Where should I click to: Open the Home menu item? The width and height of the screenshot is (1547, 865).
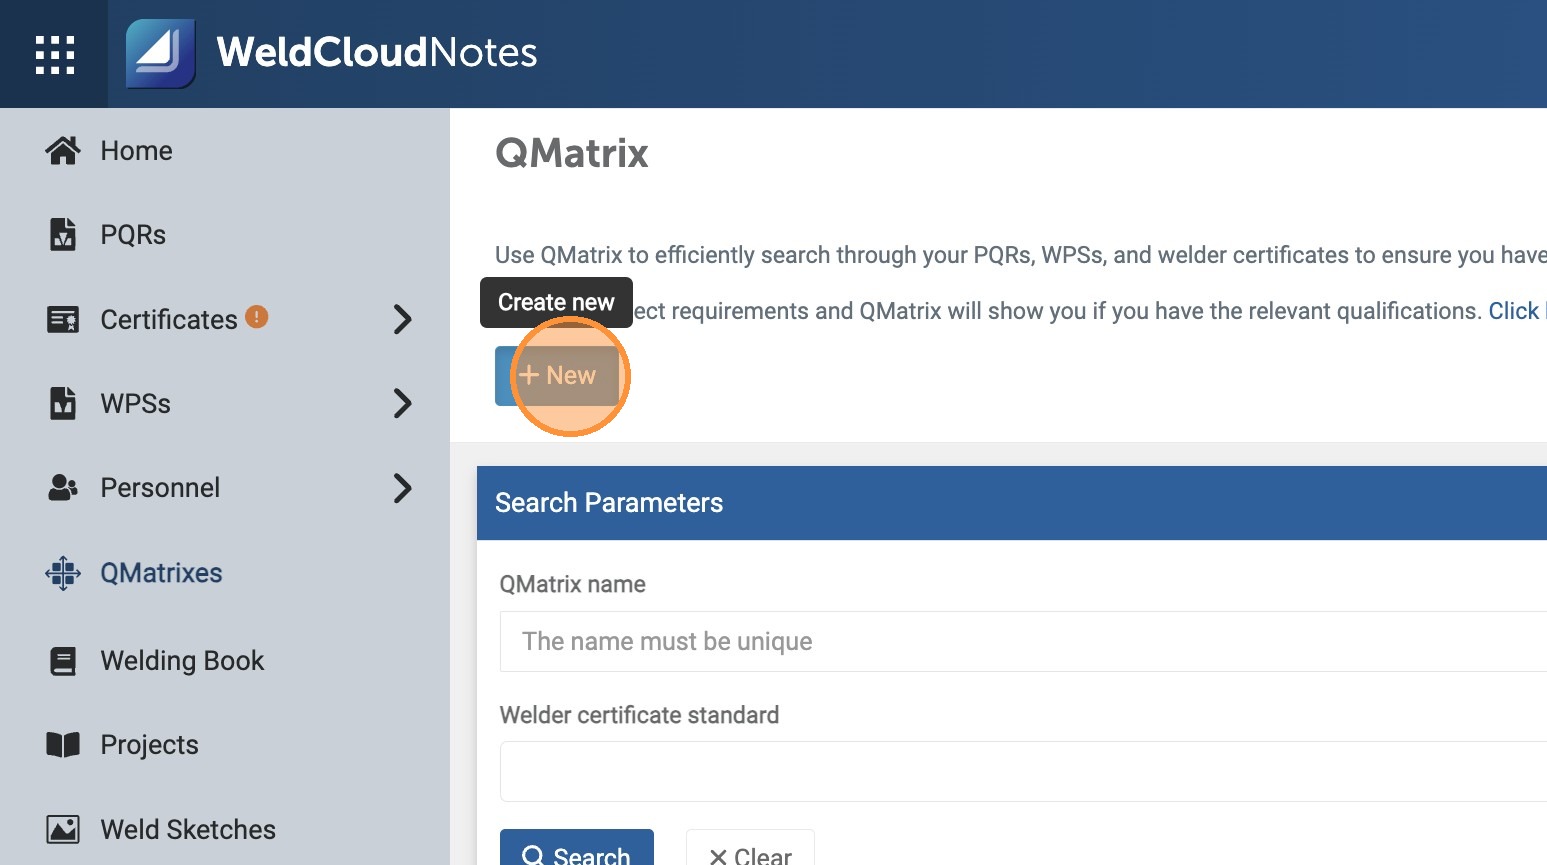(136, 151)
